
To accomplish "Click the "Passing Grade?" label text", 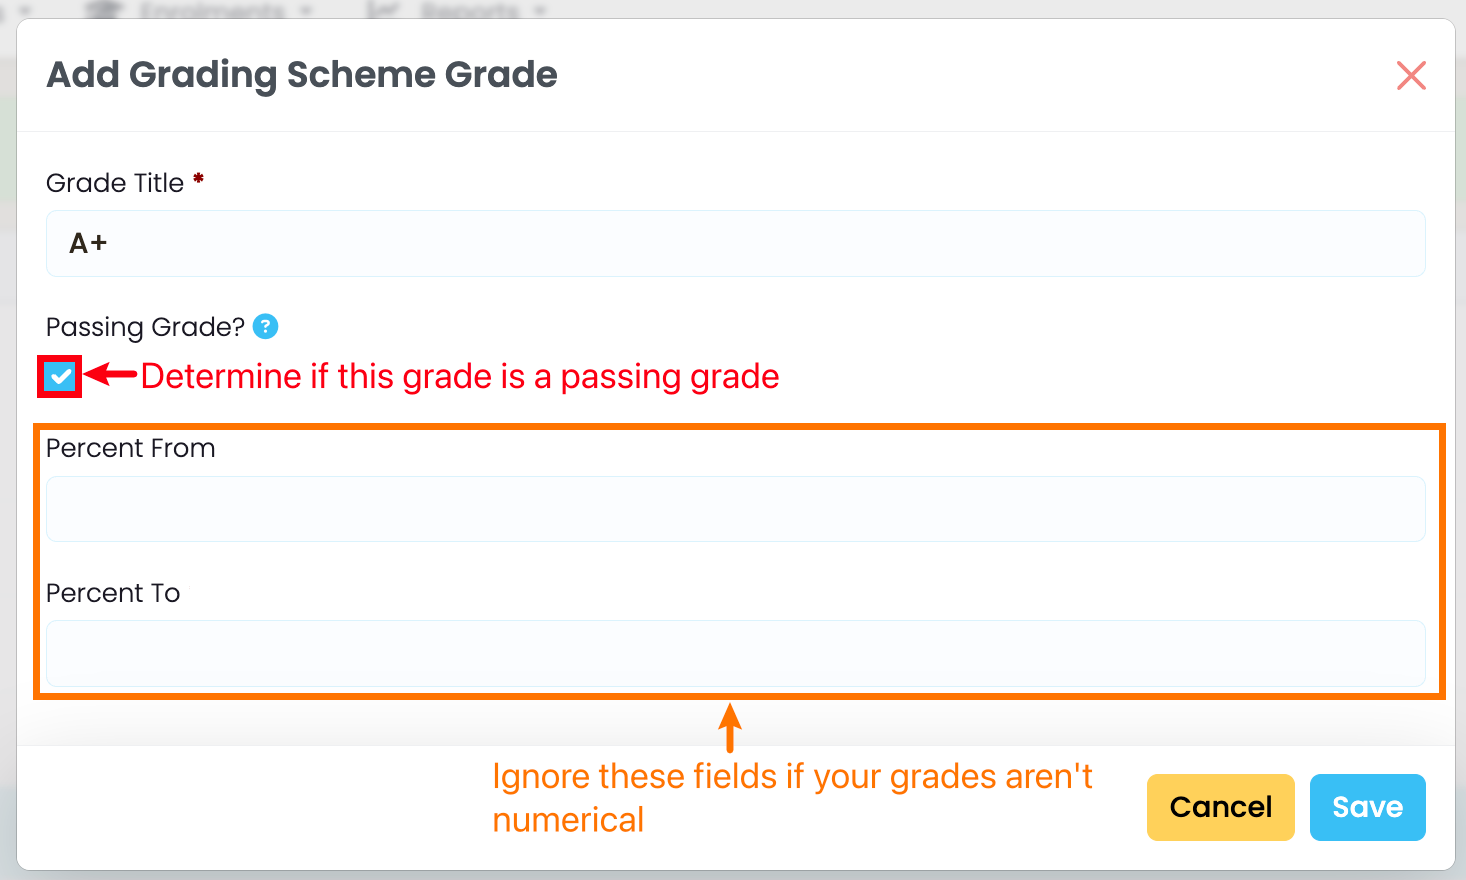I will point(145,327).
